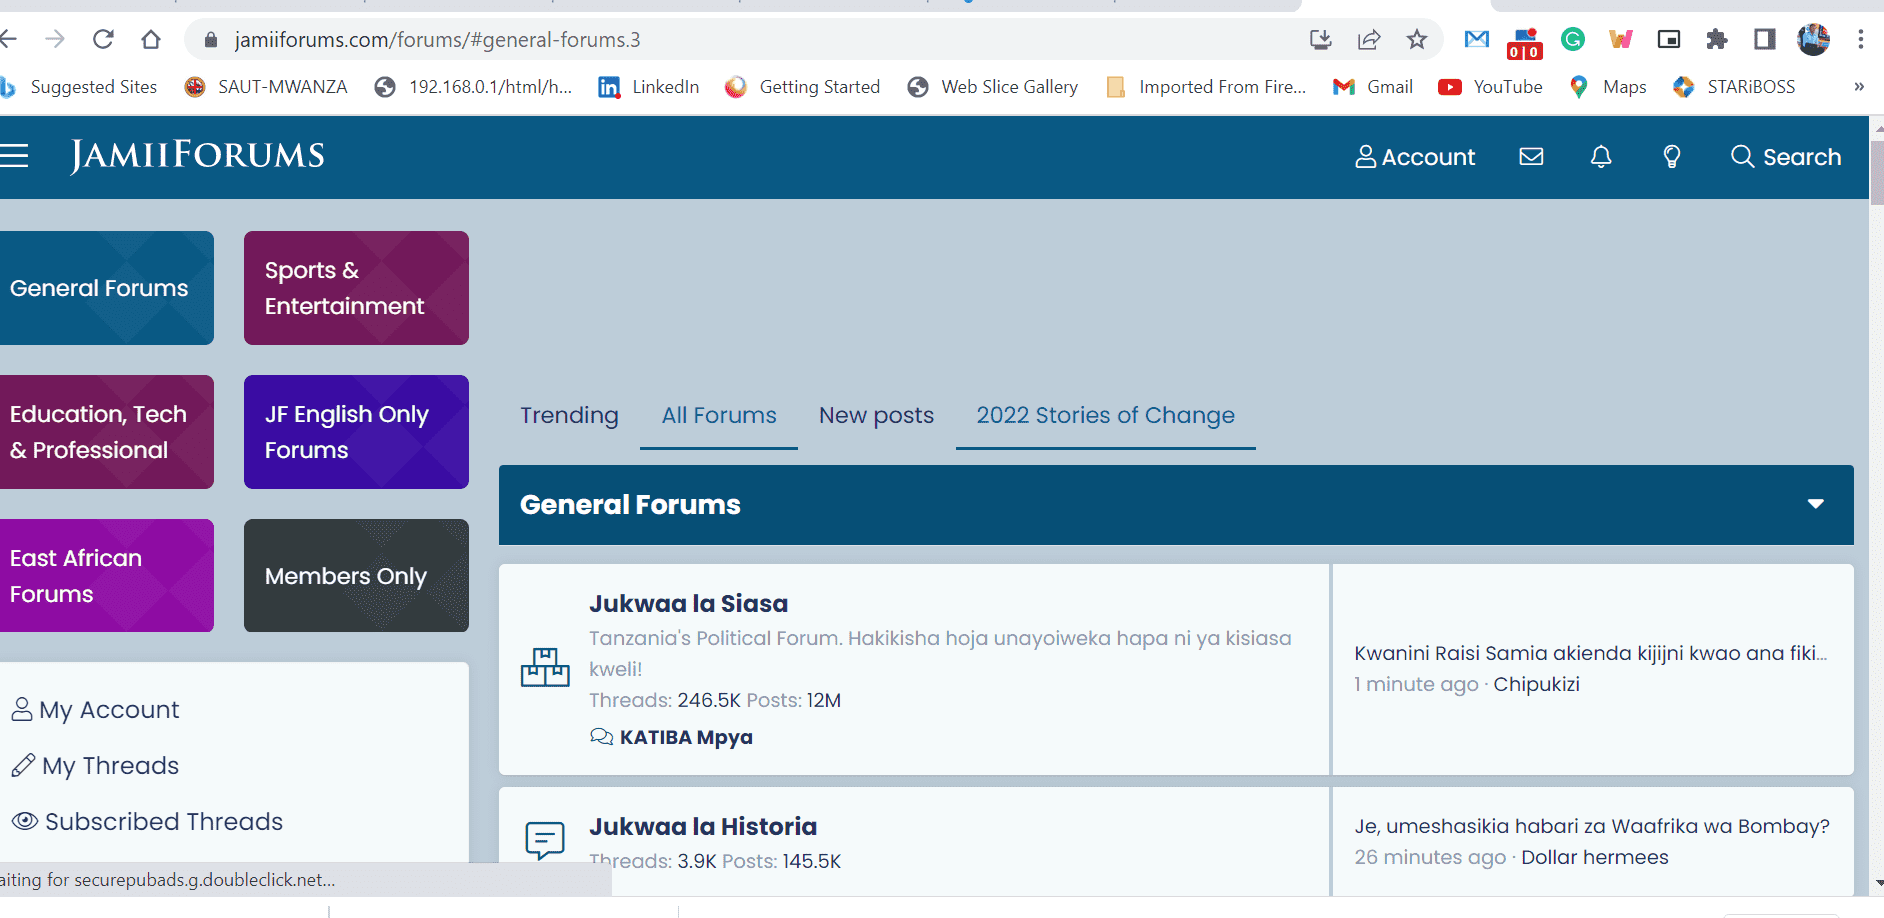This screenshot has width=1884, height=918.
Task: Reload the page with the browser refresh icon
Action: pos(103,39)
